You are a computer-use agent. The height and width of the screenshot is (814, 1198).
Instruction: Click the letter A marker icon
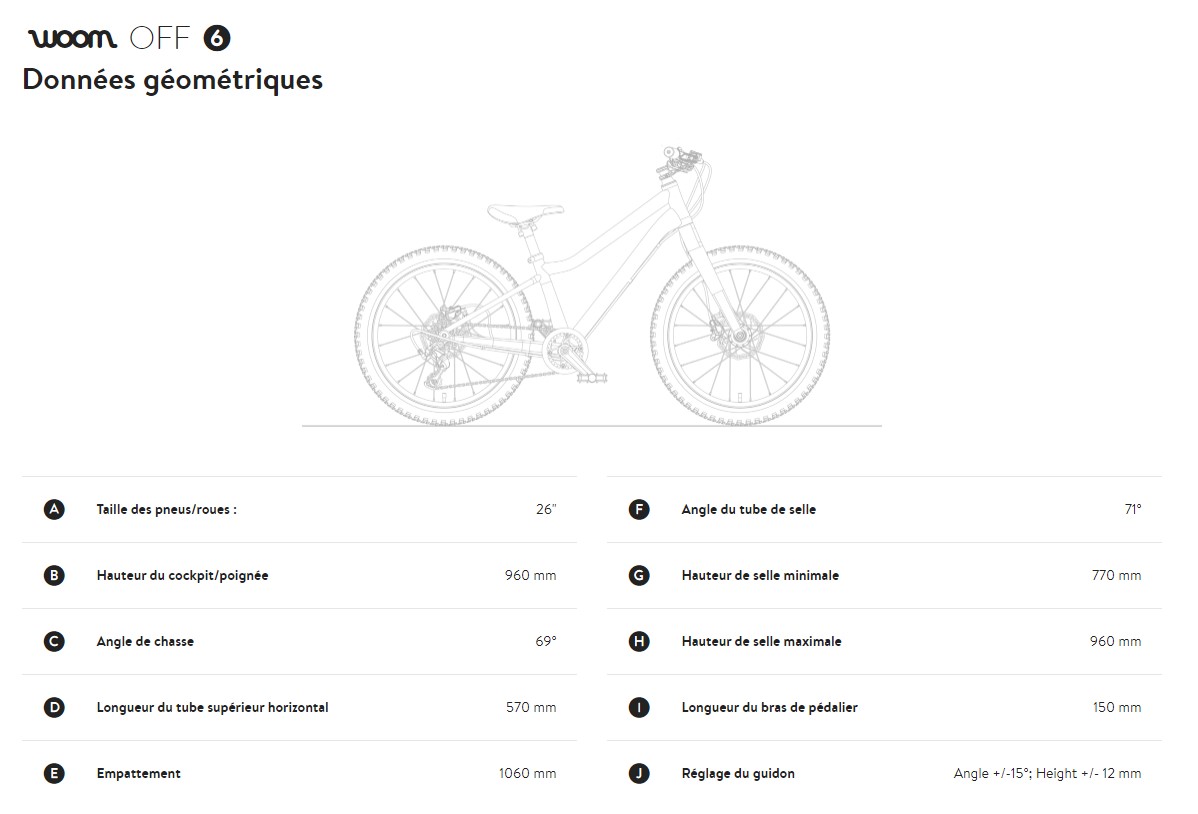[54, 509]
